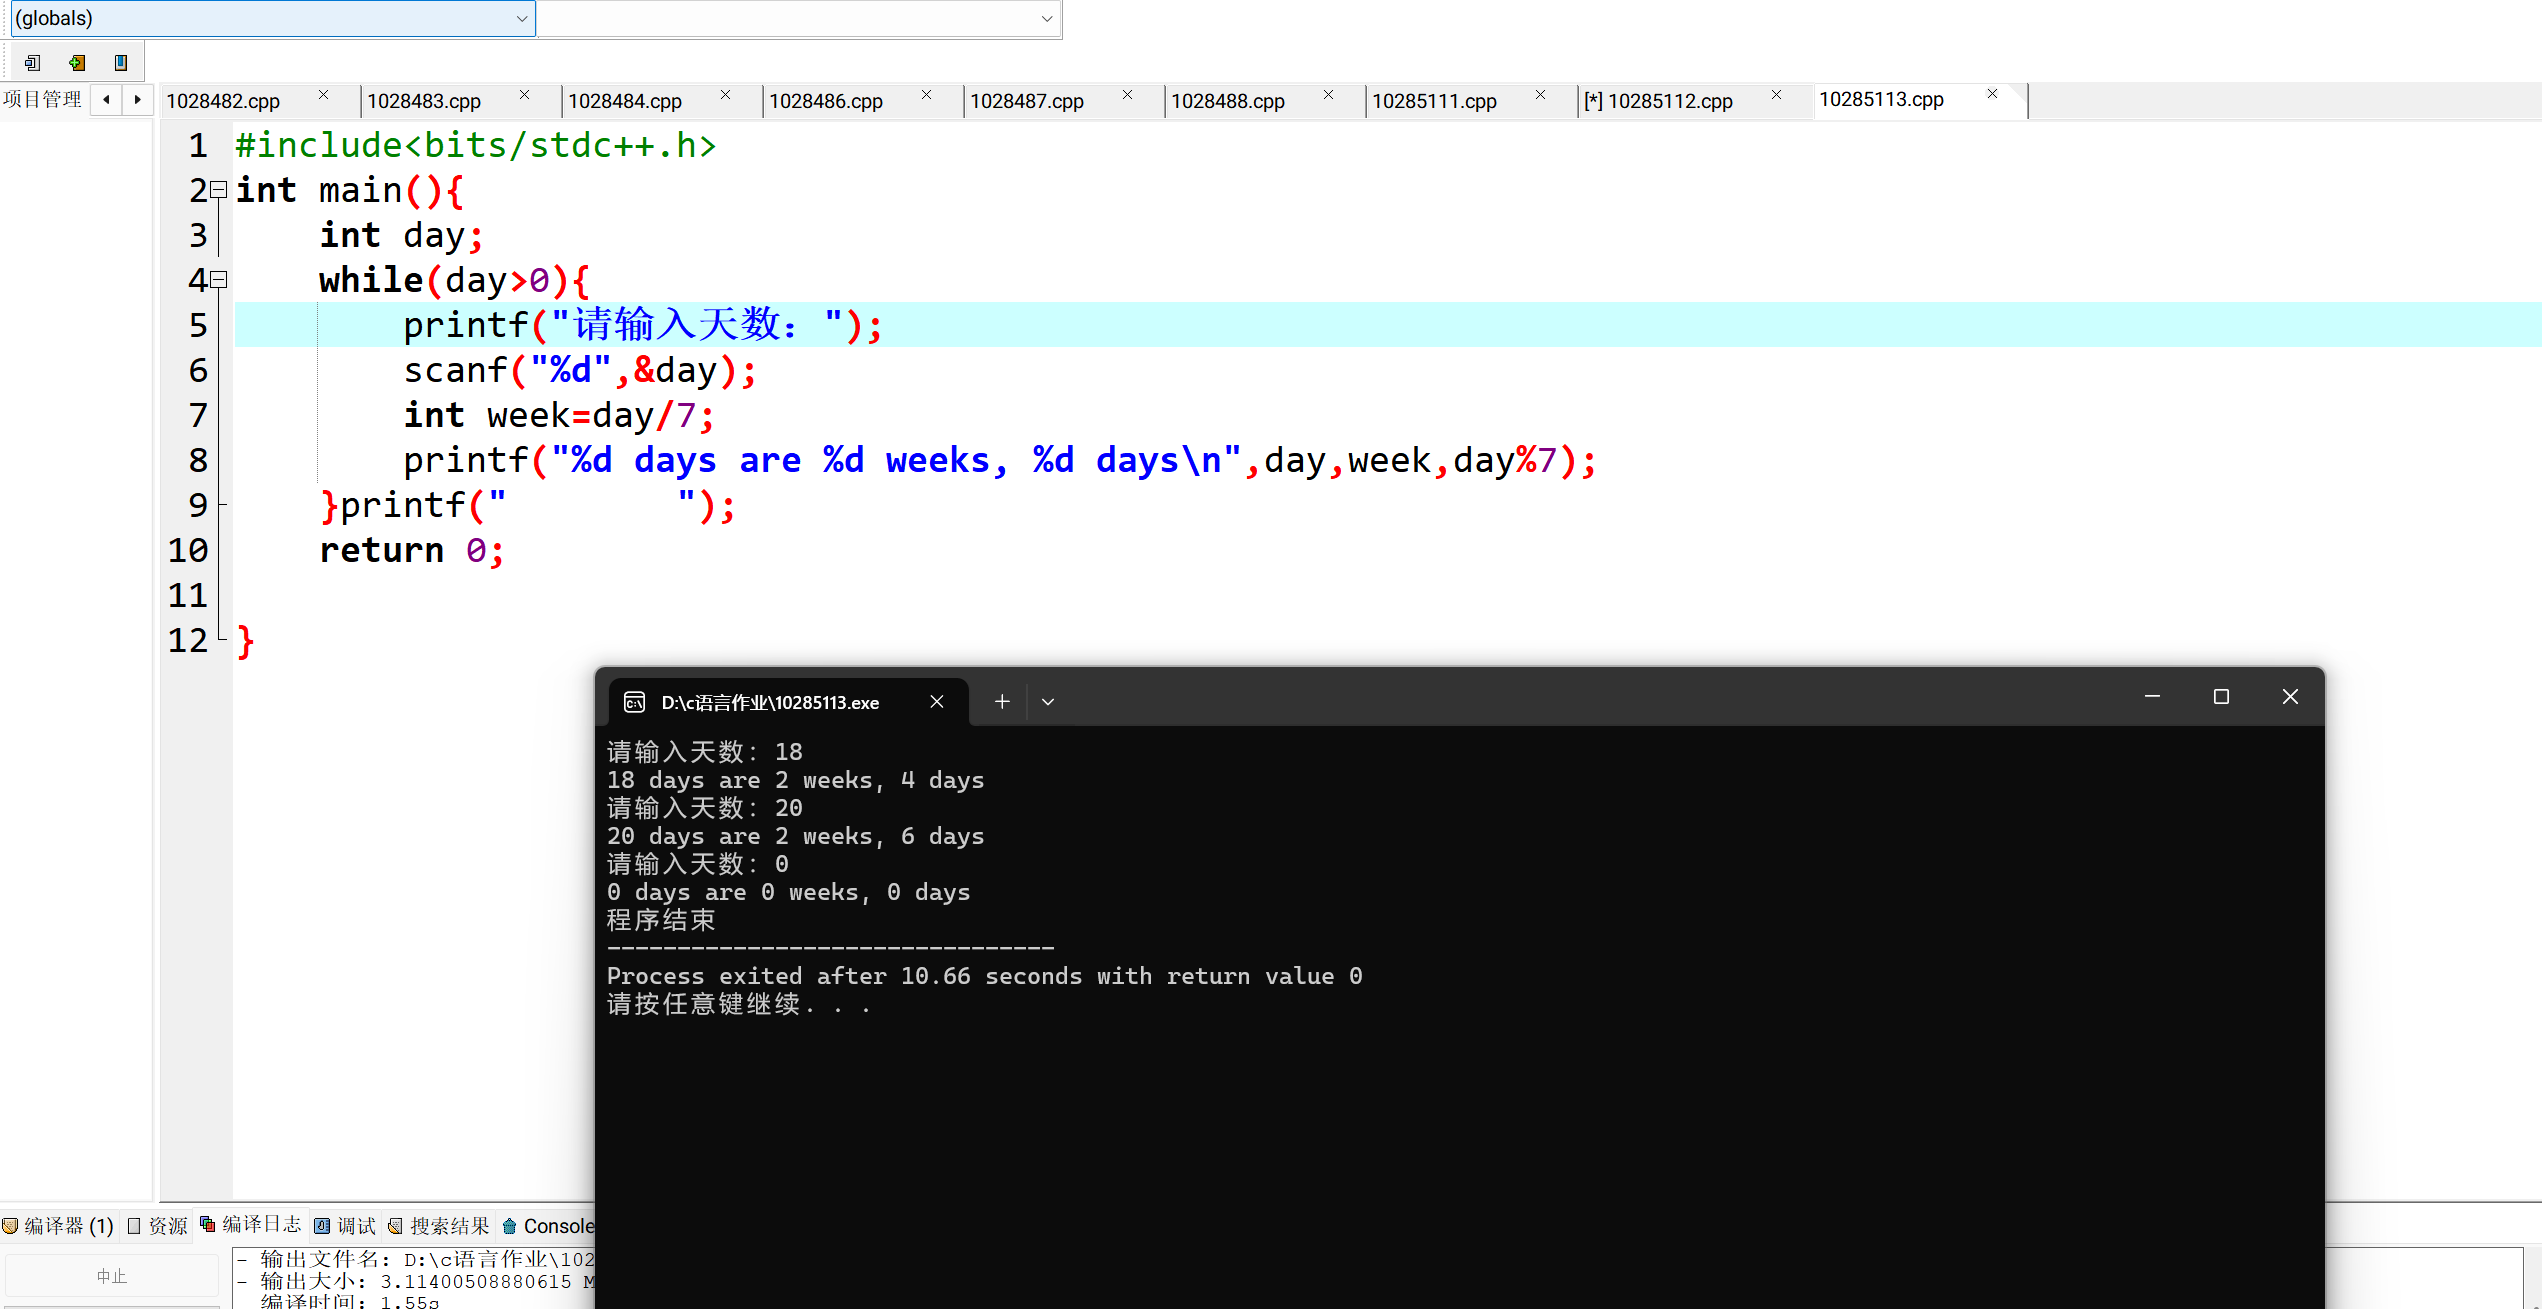Open the empty function list dropdown
The image size is (2542, 1309).
tap(800, 18)
